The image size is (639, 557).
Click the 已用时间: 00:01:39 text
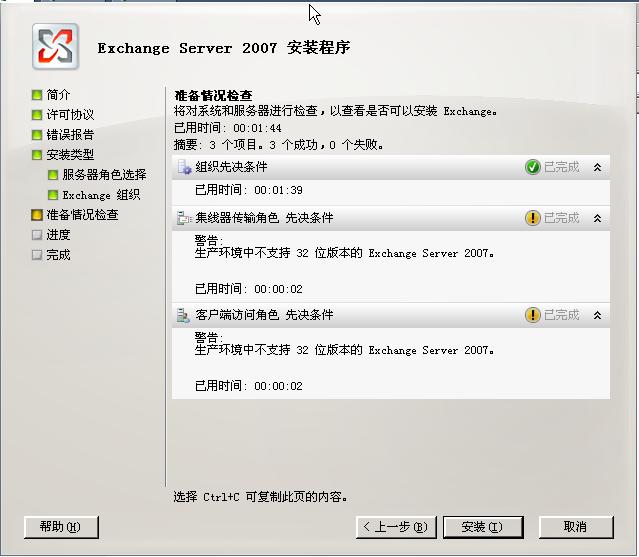click(249, 190)
